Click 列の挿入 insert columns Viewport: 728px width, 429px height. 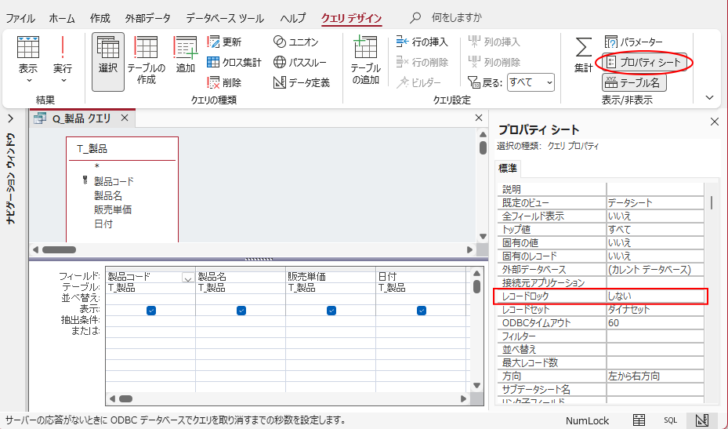point(494,42)
